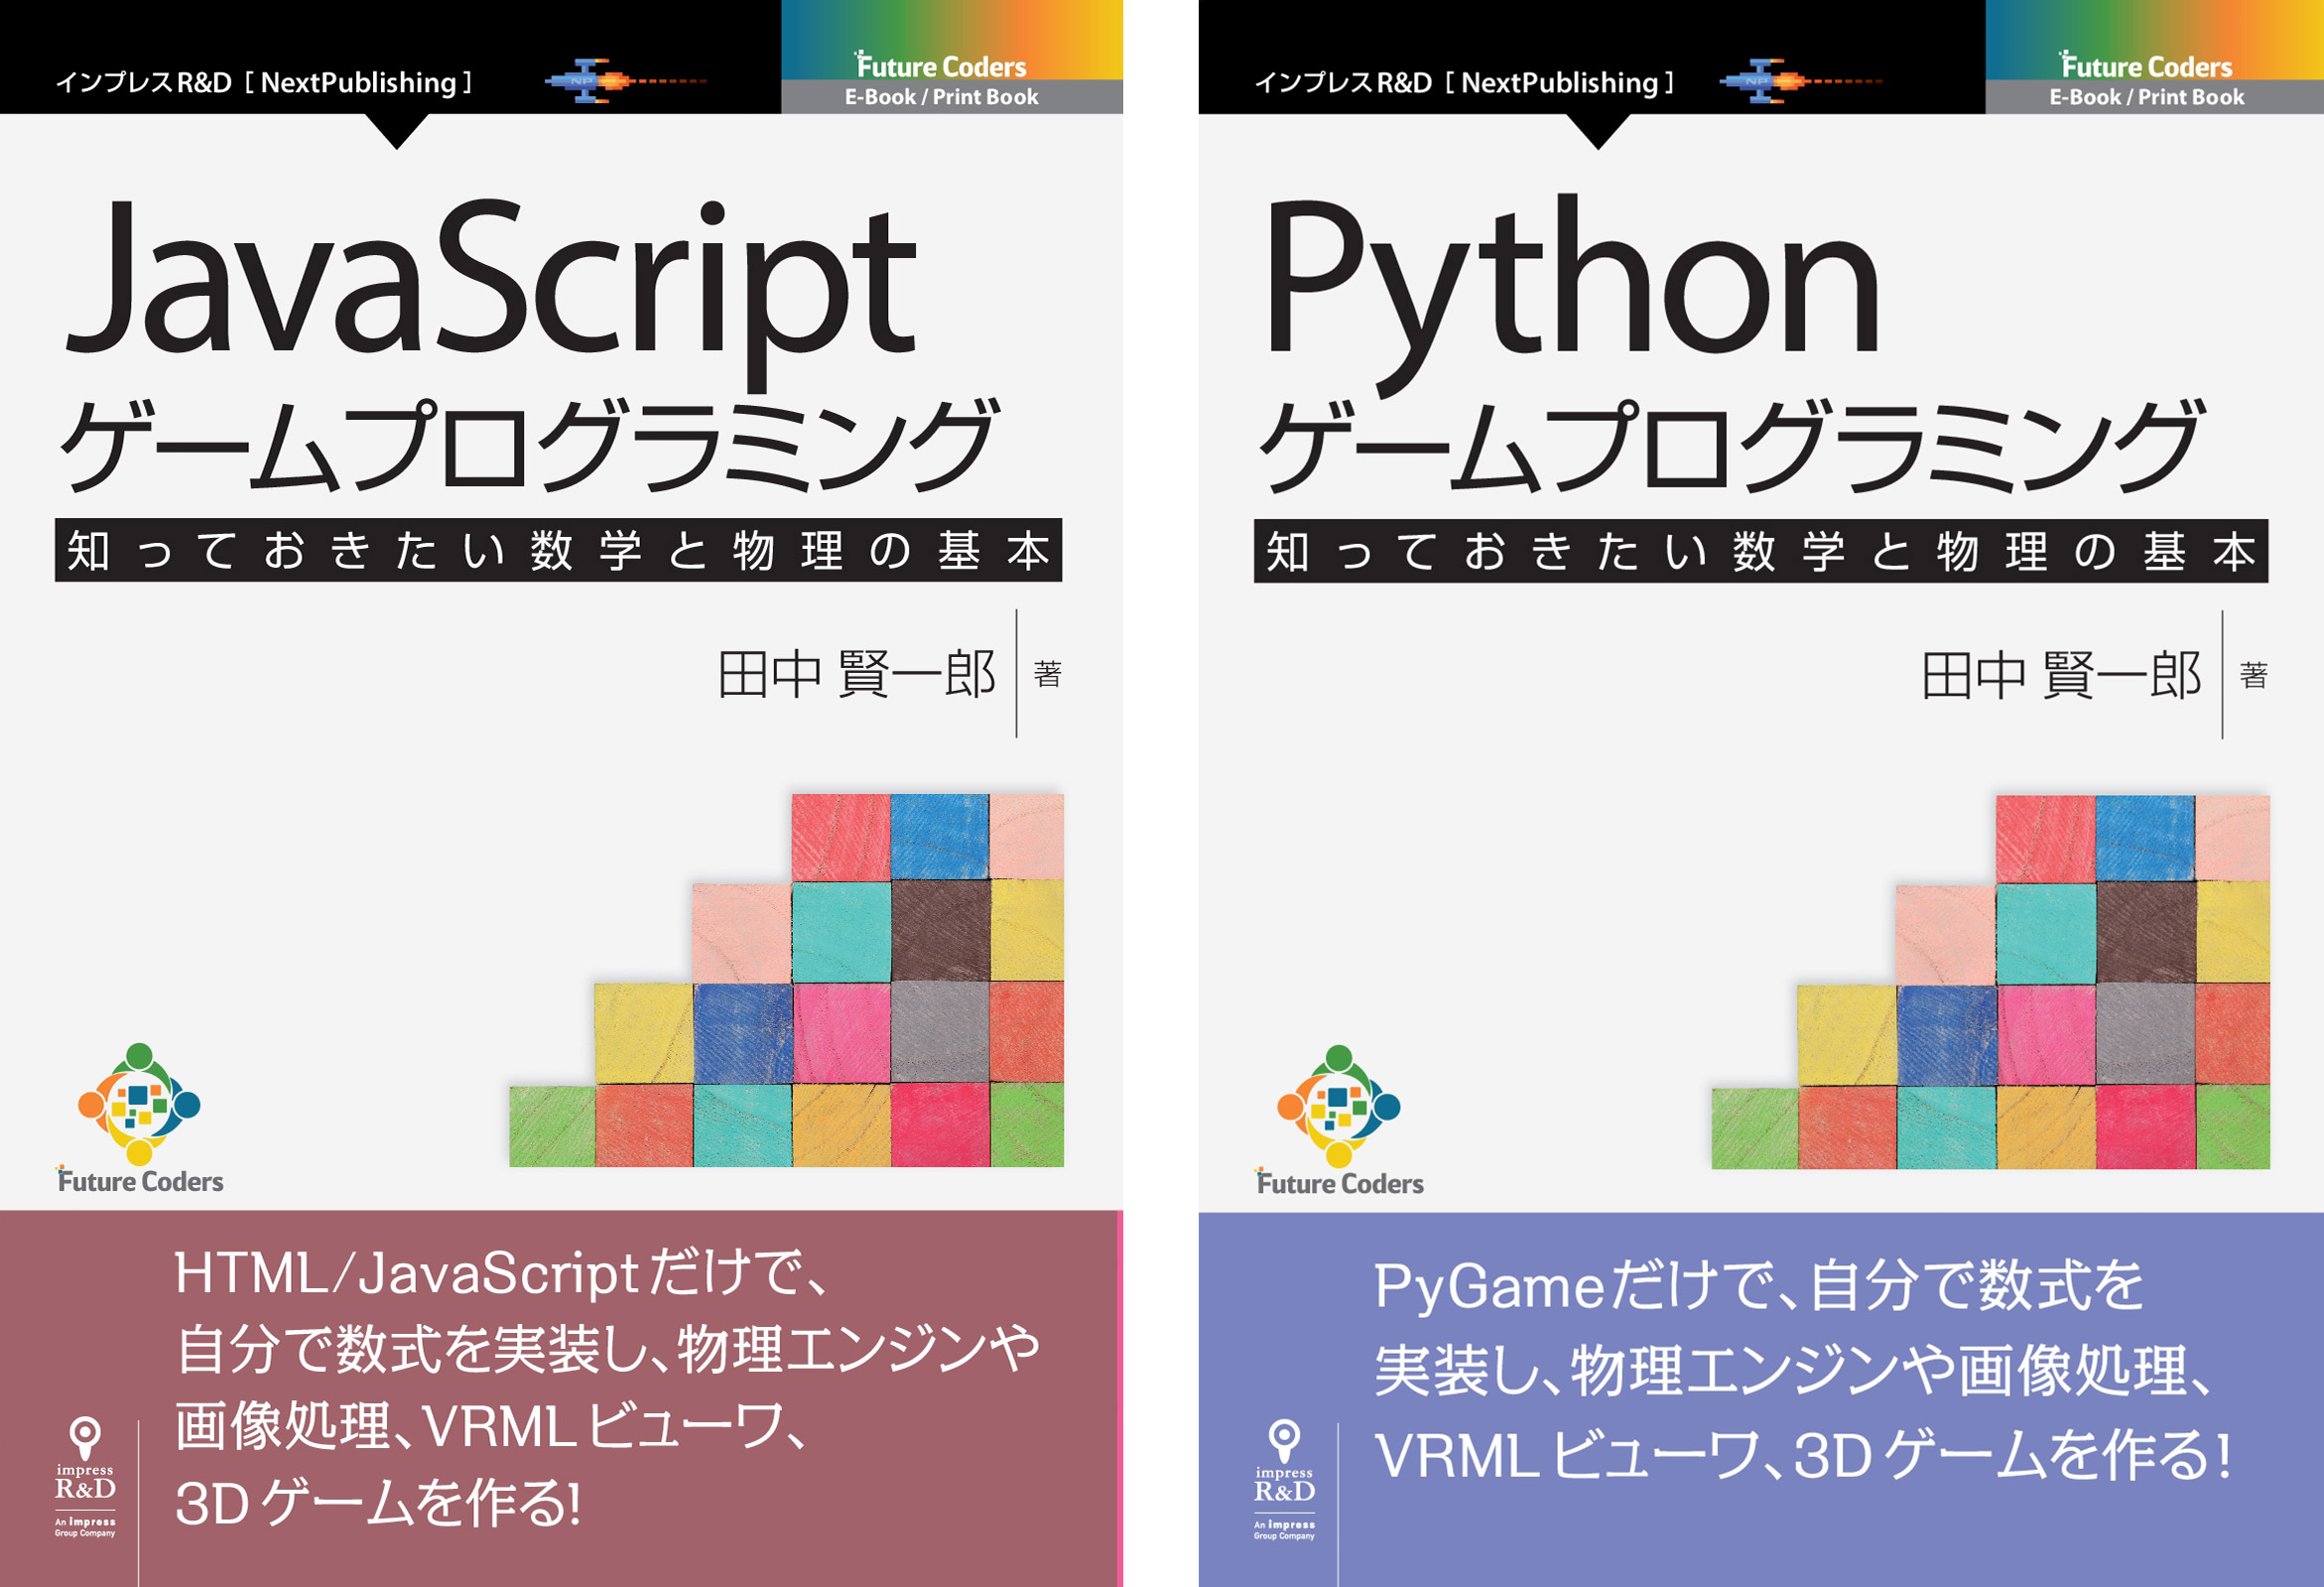Click impress R&D logo on Python cover
This screenshot has height=1587, width=2324.
1284,1480
